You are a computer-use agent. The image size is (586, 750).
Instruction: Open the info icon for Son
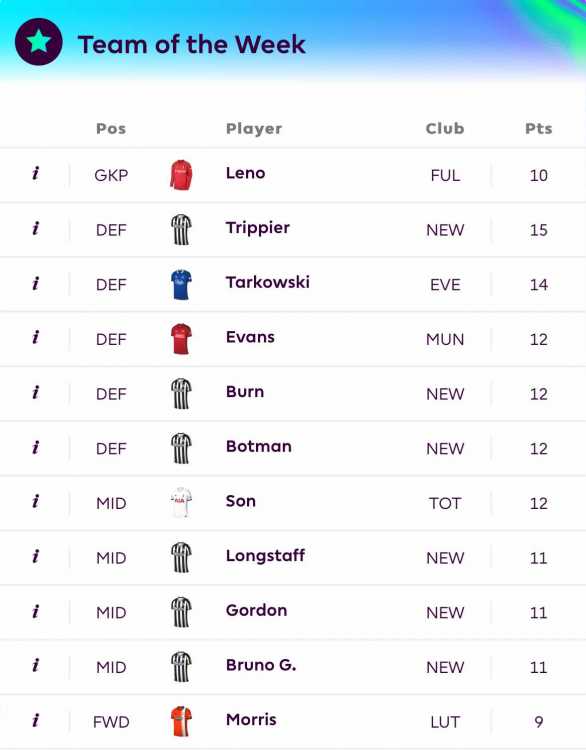(35, 501)
